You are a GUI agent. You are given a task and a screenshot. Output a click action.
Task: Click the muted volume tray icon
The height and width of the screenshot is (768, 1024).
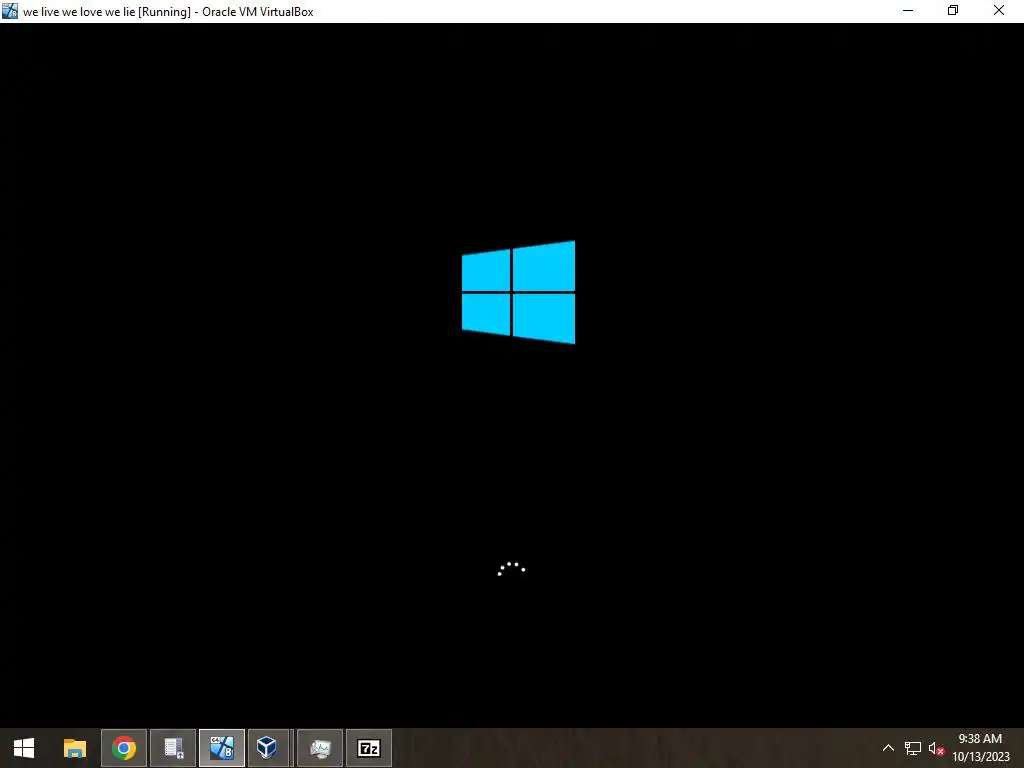(x=936, y=748)
